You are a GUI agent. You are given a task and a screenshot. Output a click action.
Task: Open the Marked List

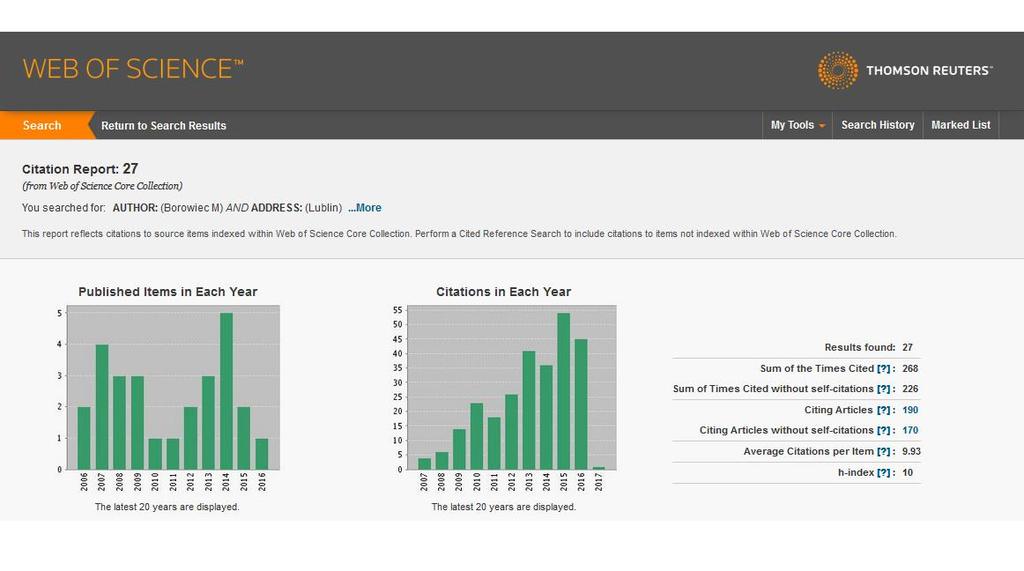pyautogui.click(x=961, y=125)
